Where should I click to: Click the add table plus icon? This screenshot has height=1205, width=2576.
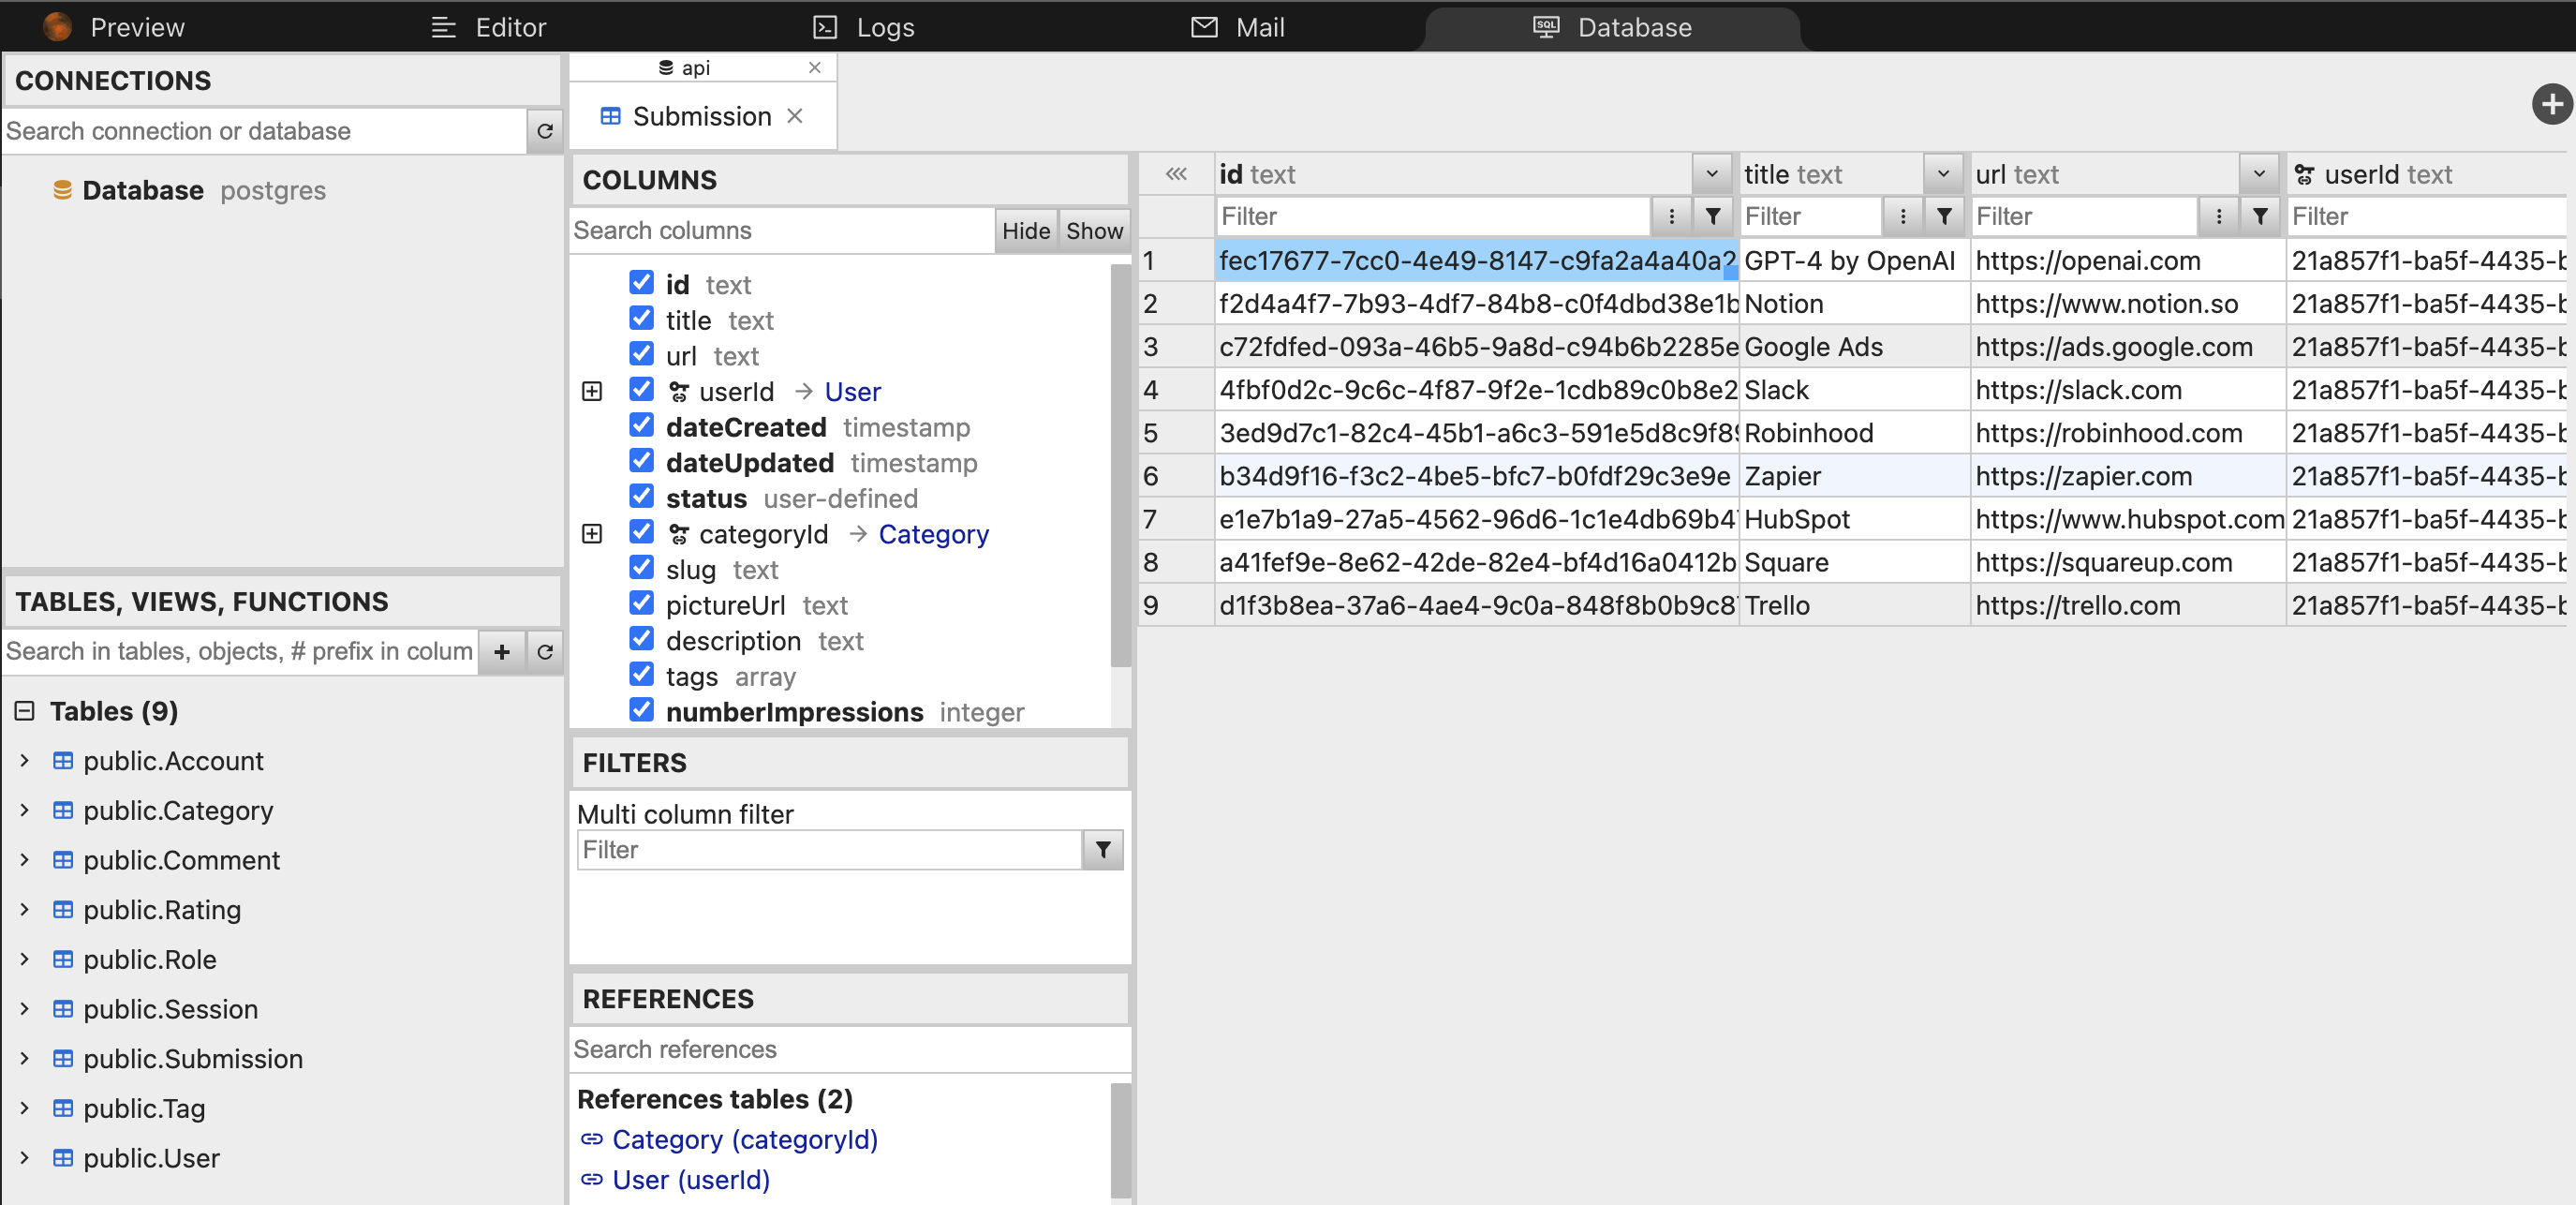[x=502, y=652]
